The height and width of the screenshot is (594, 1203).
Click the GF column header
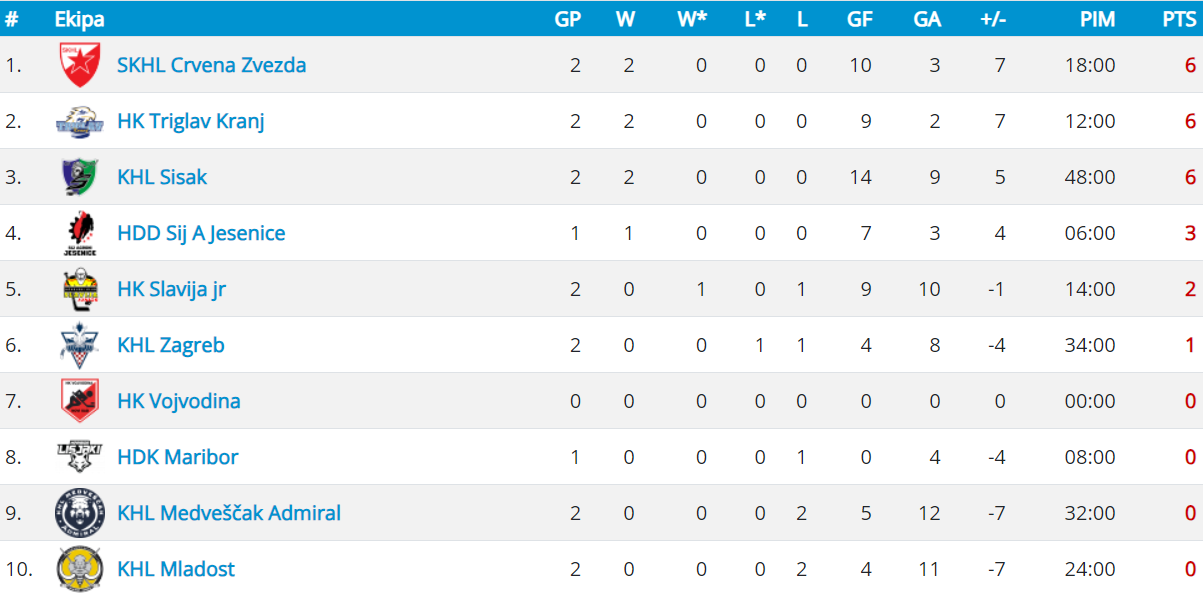859,19
